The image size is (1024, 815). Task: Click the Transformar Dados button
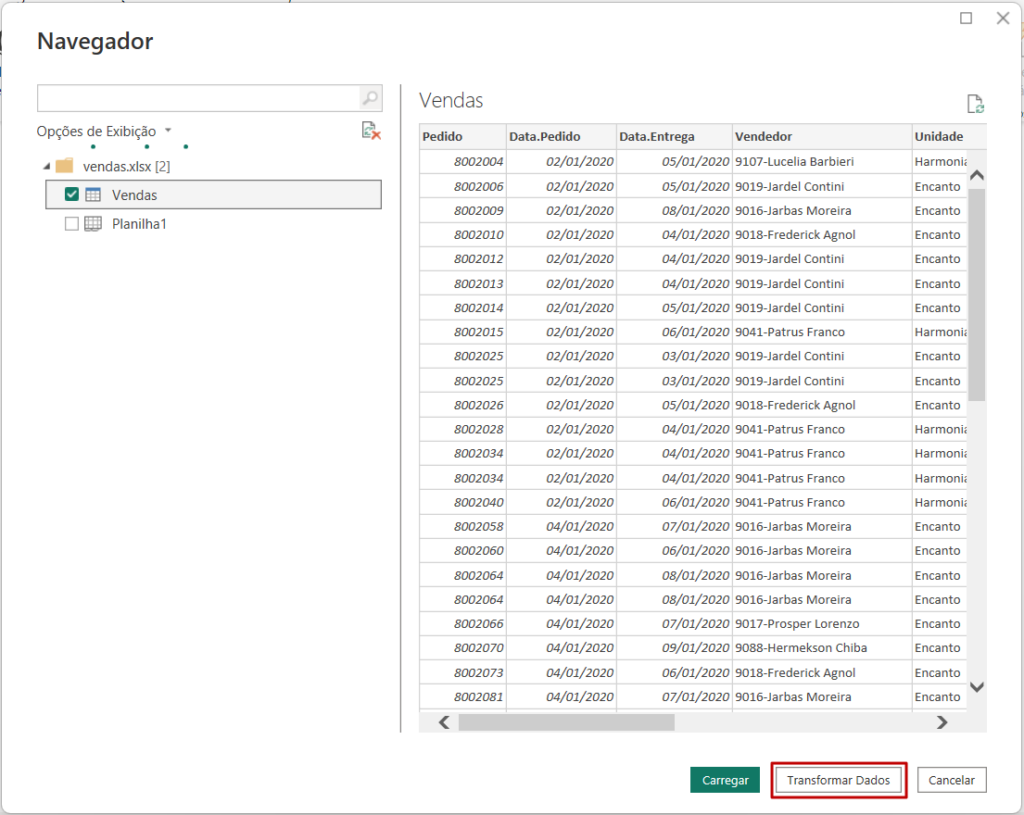pyautogui.click(x=839, y=780)
